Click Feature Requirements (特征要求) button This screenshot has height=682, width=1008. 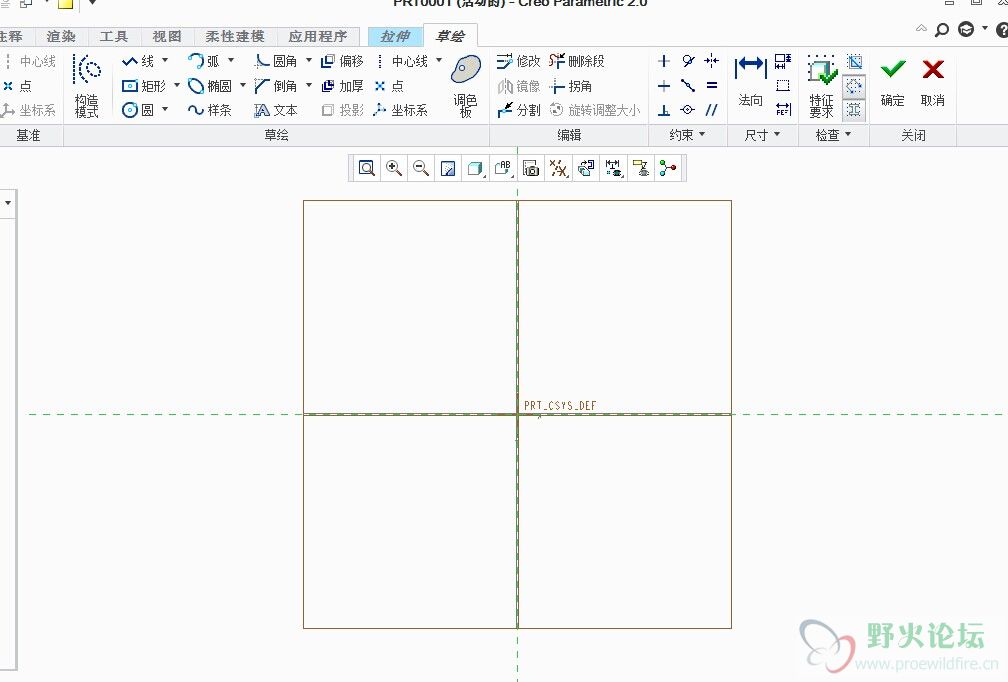click(822, 85)
